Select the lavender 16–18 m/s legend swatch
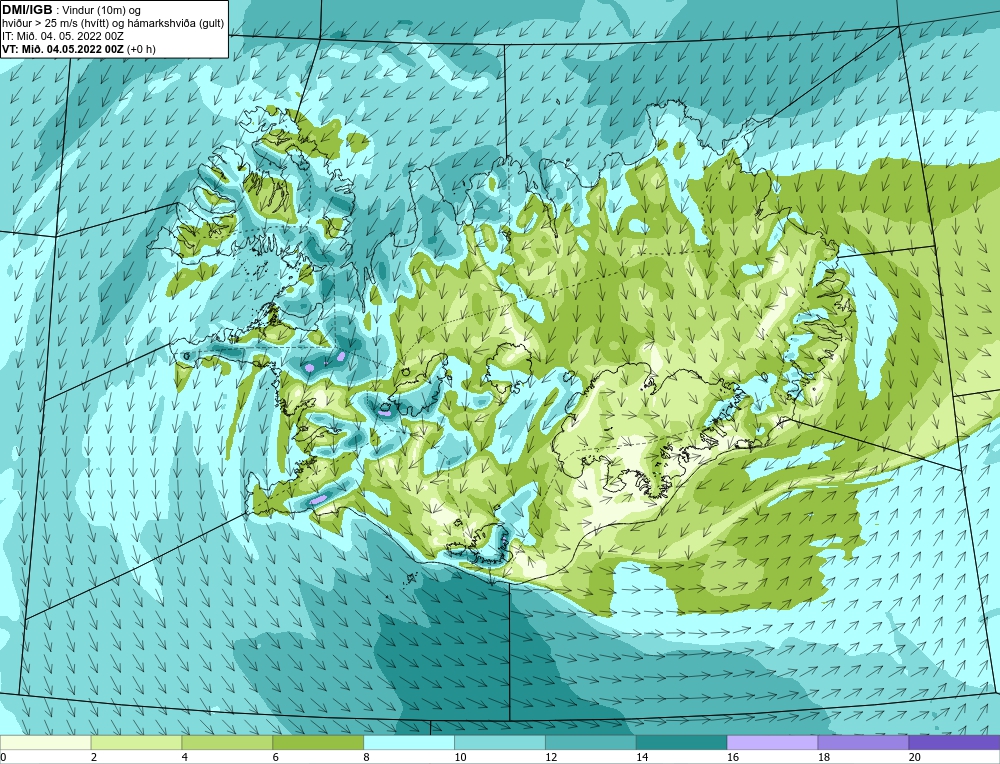Image resolution: width=1000 pixels, height=764 pixels. tap(772, 742)
